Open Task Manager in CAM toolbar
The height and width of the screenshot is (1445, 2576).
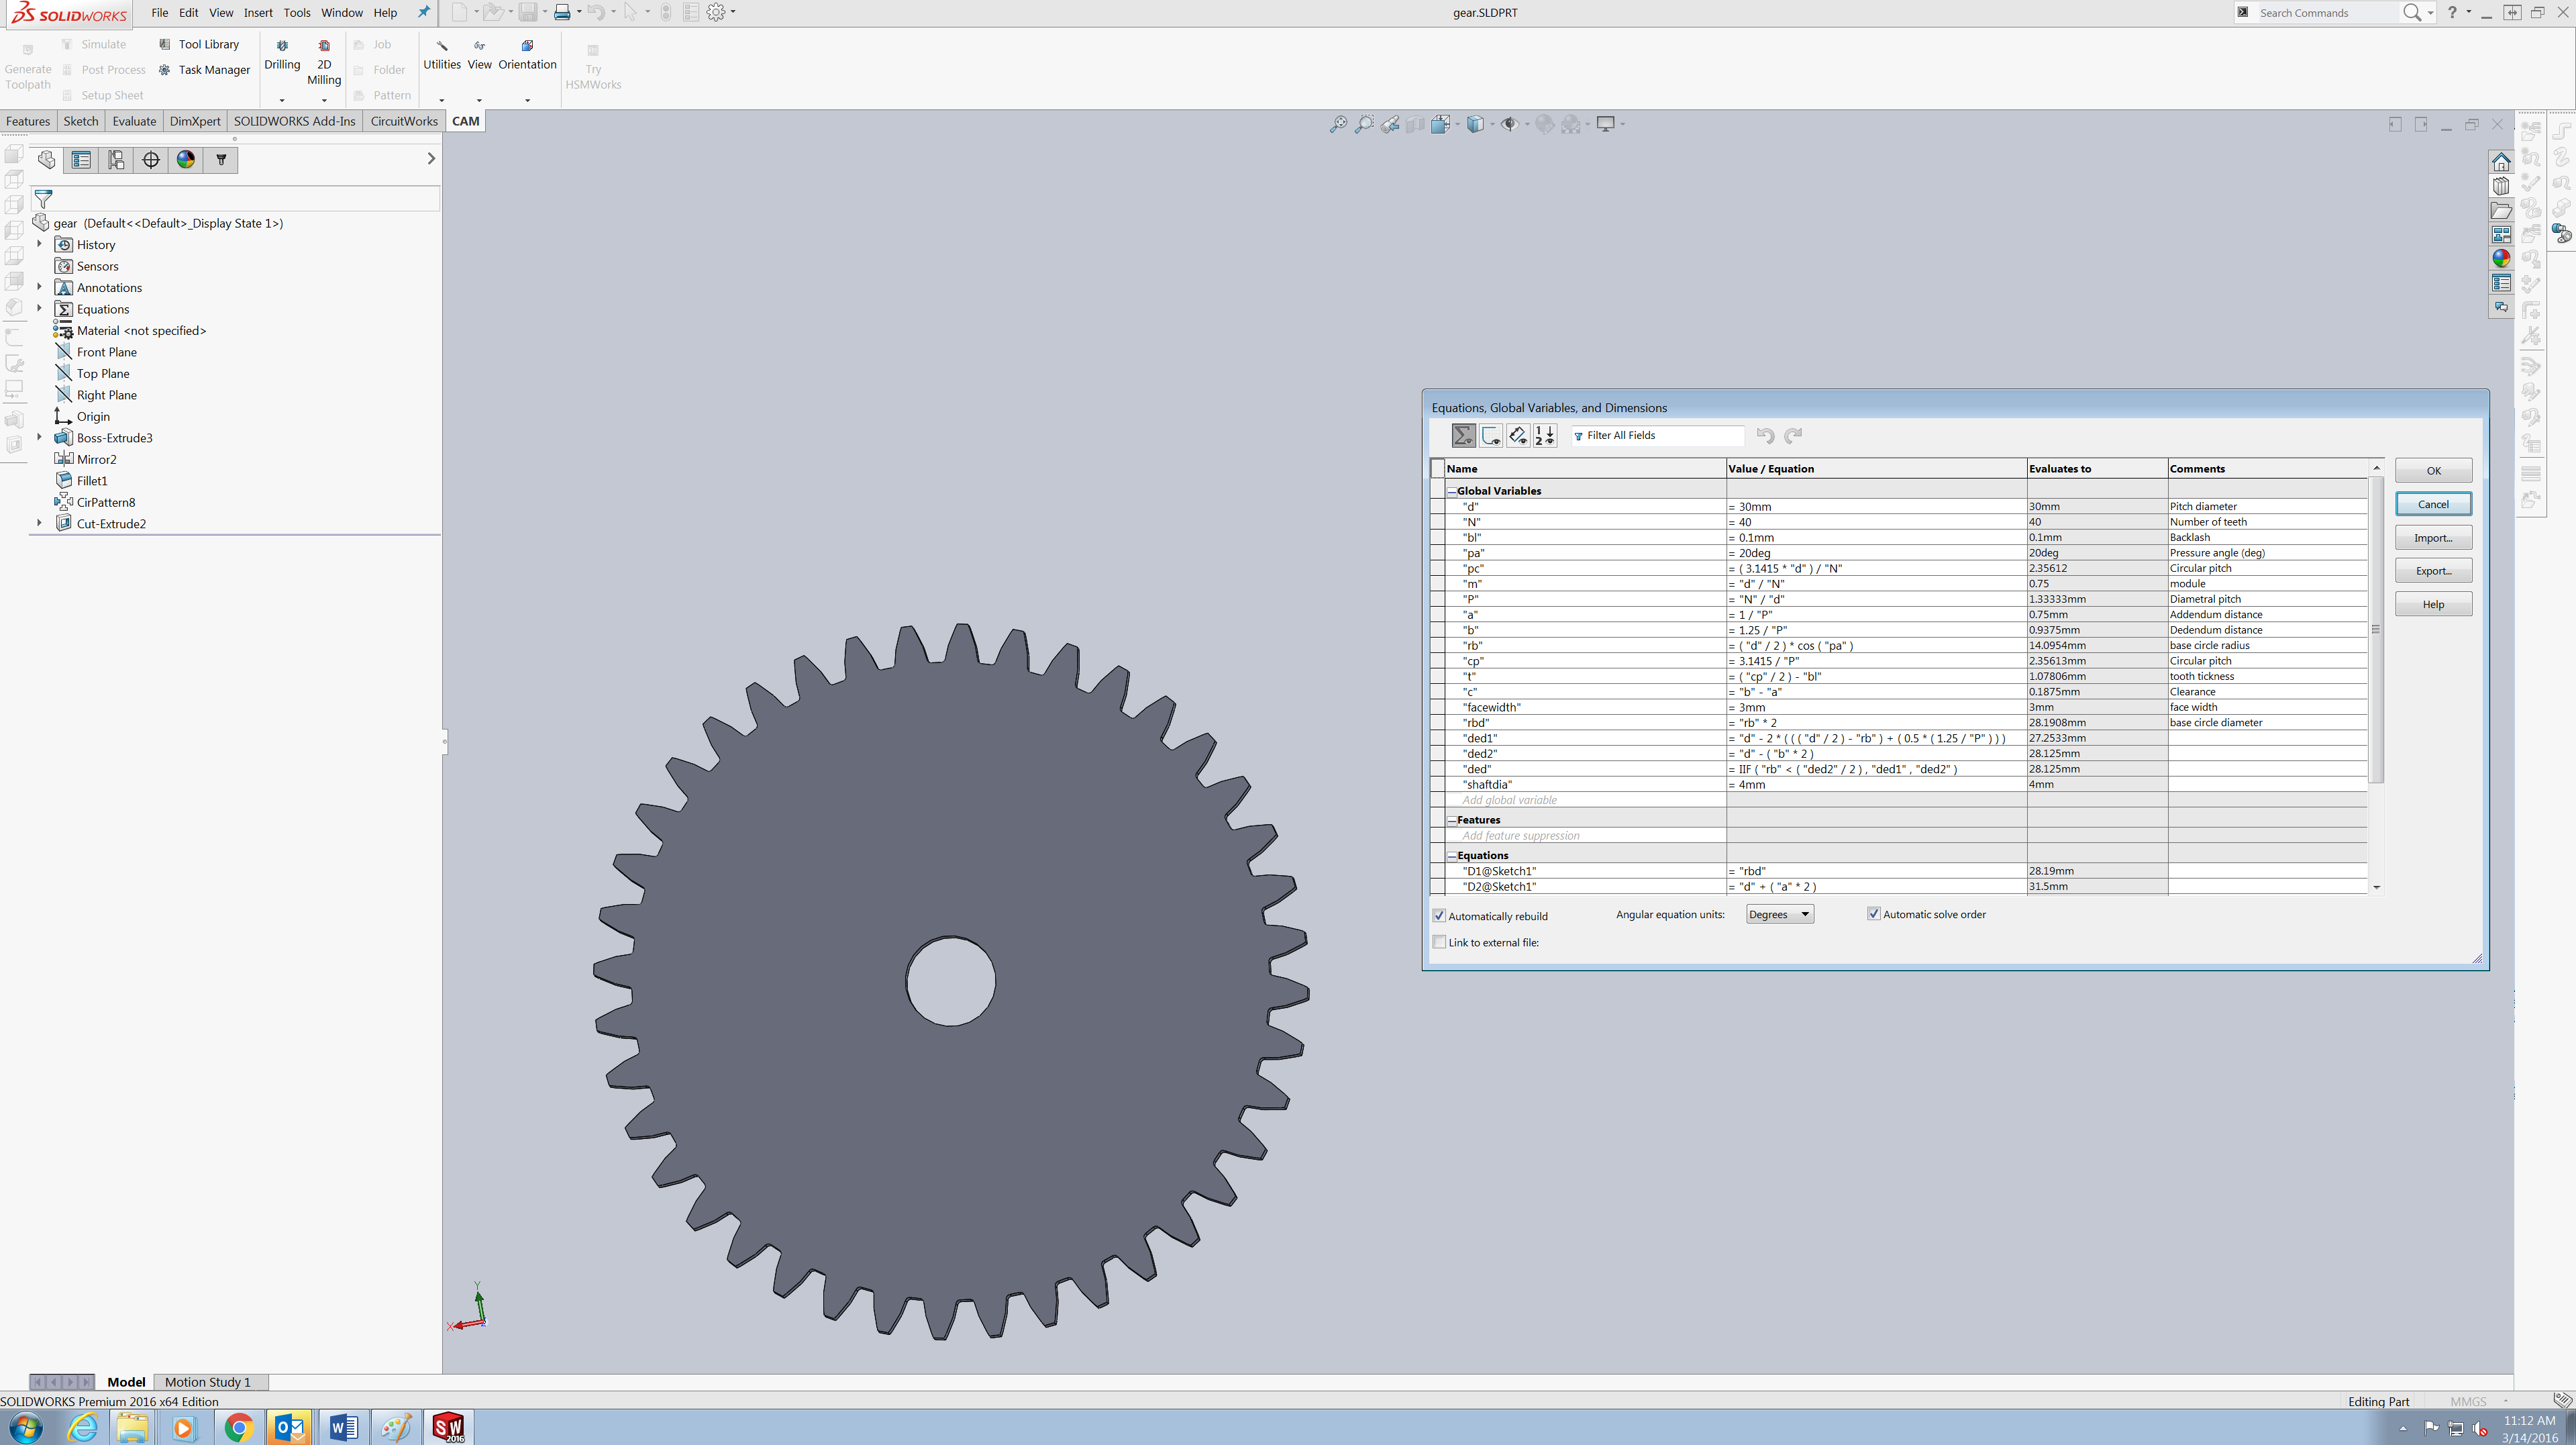click(213, 70)
